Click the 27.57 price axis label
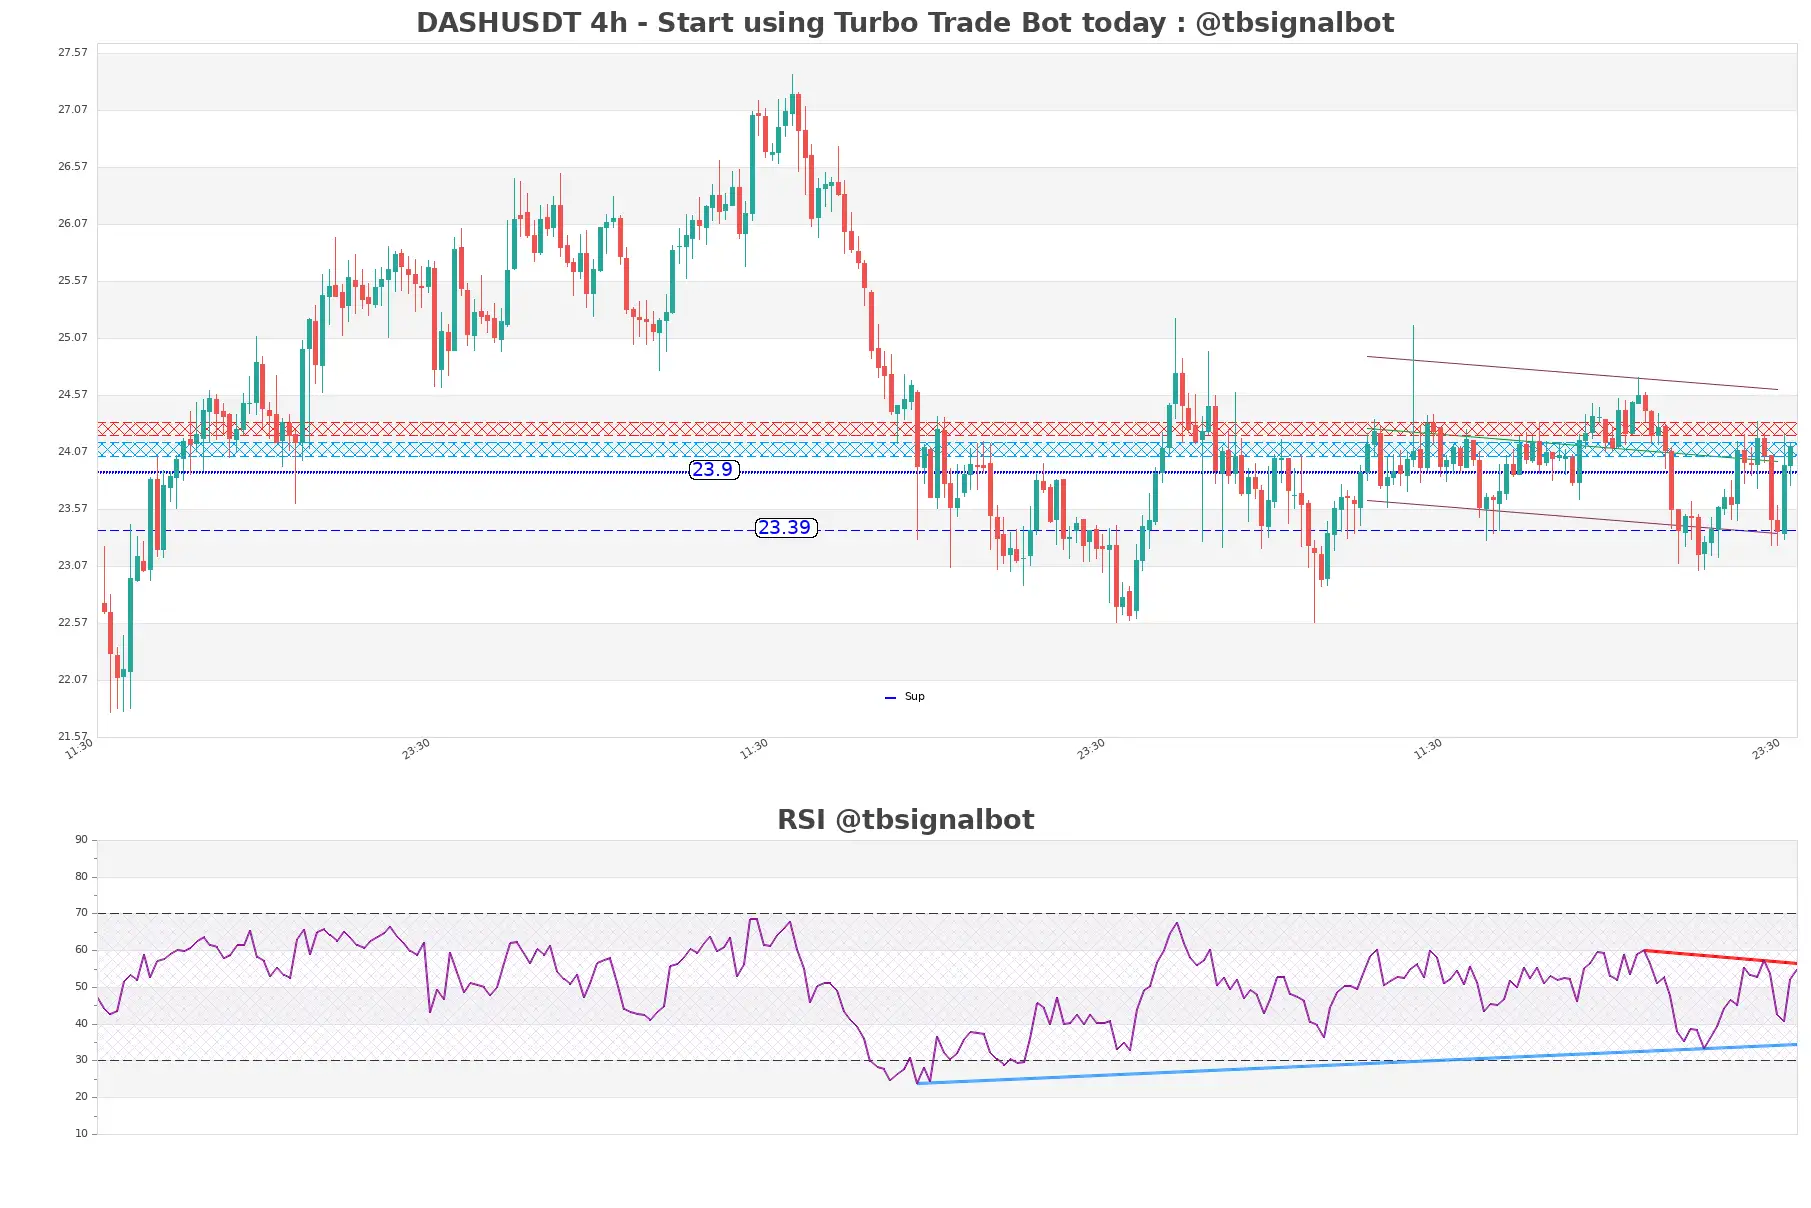 pyautogui.click(x=72, y=52)
